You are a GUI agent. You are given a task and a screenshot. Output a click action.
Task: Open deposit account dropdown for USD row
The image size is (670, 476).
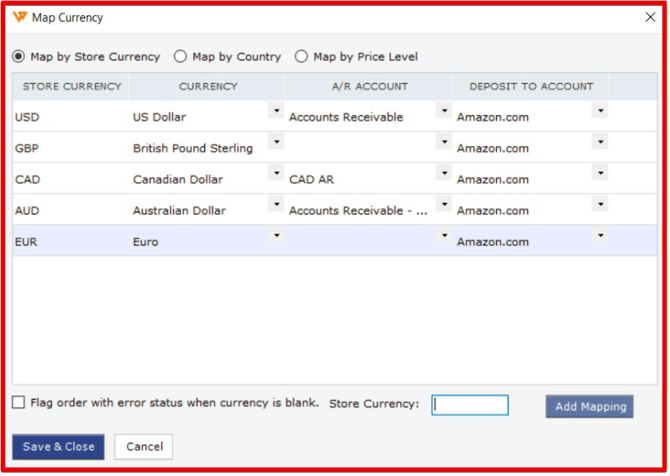tap(599, 111)
